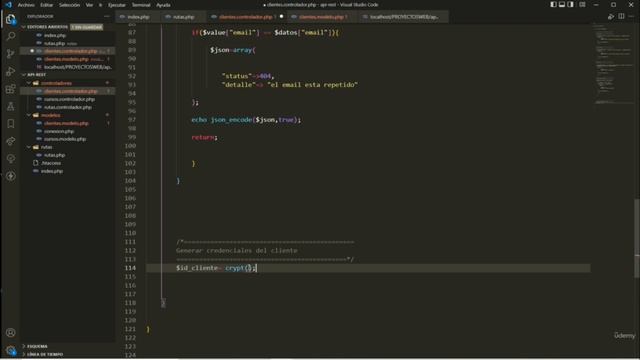Viewport: 640px width, 360px height.
Task: Open the Selección menu
Action: (69, 5)
